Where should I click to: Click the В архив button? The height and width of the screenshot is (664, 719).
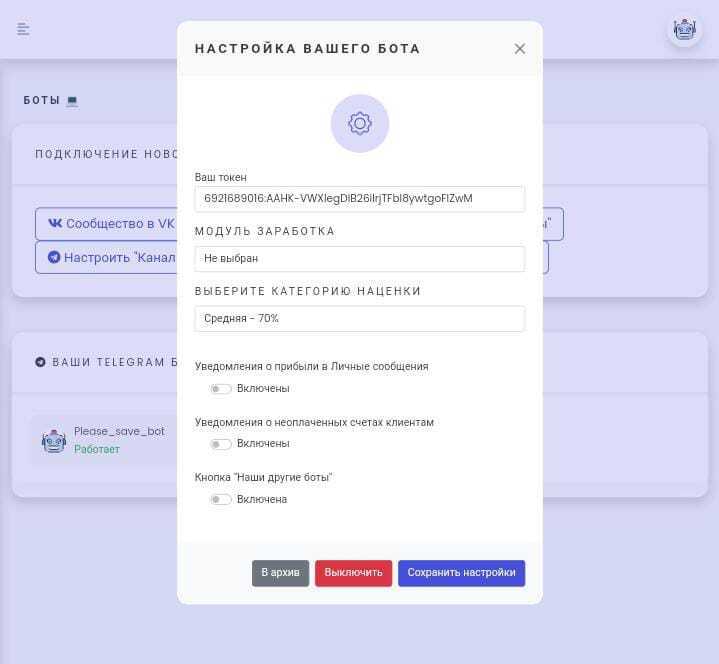280,573
